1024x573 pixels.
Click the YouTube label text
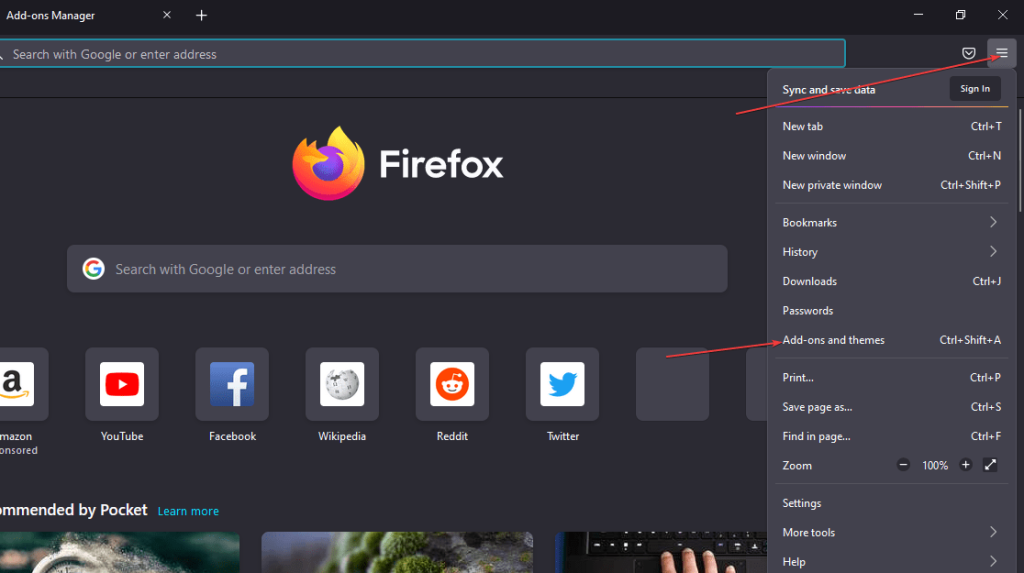coord(122,436)
